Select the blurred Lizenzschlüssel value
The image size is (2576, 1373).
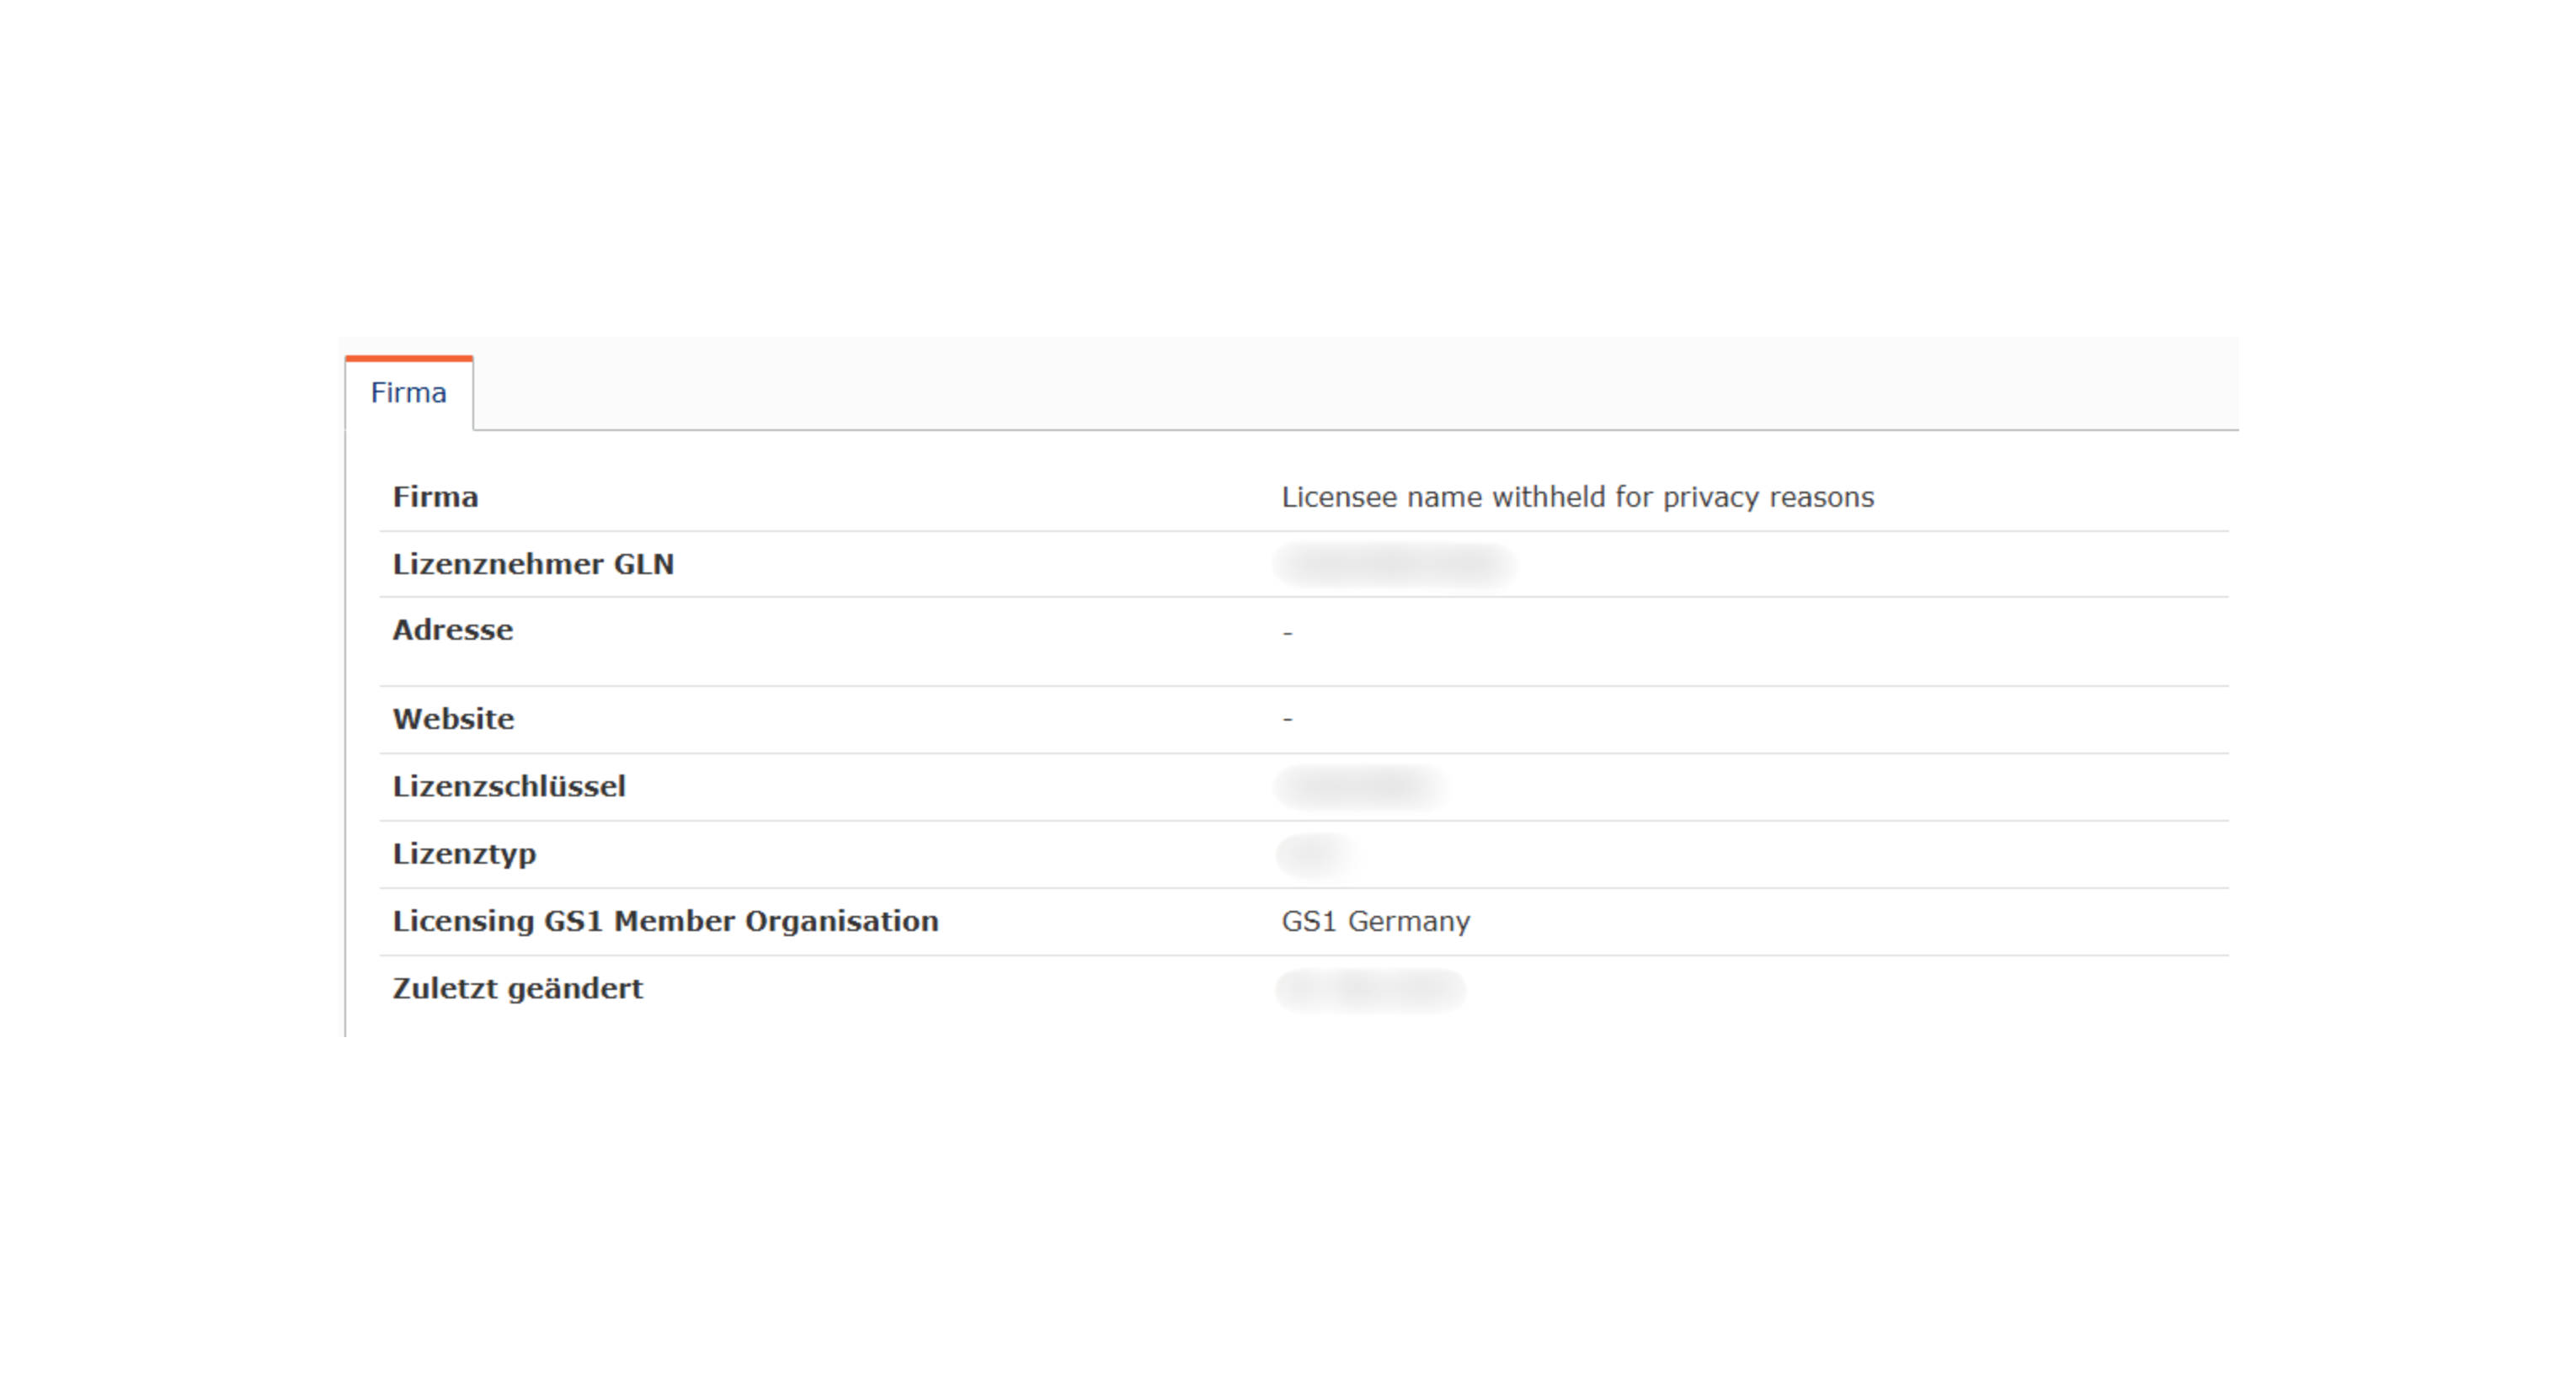pos(1360,787)
